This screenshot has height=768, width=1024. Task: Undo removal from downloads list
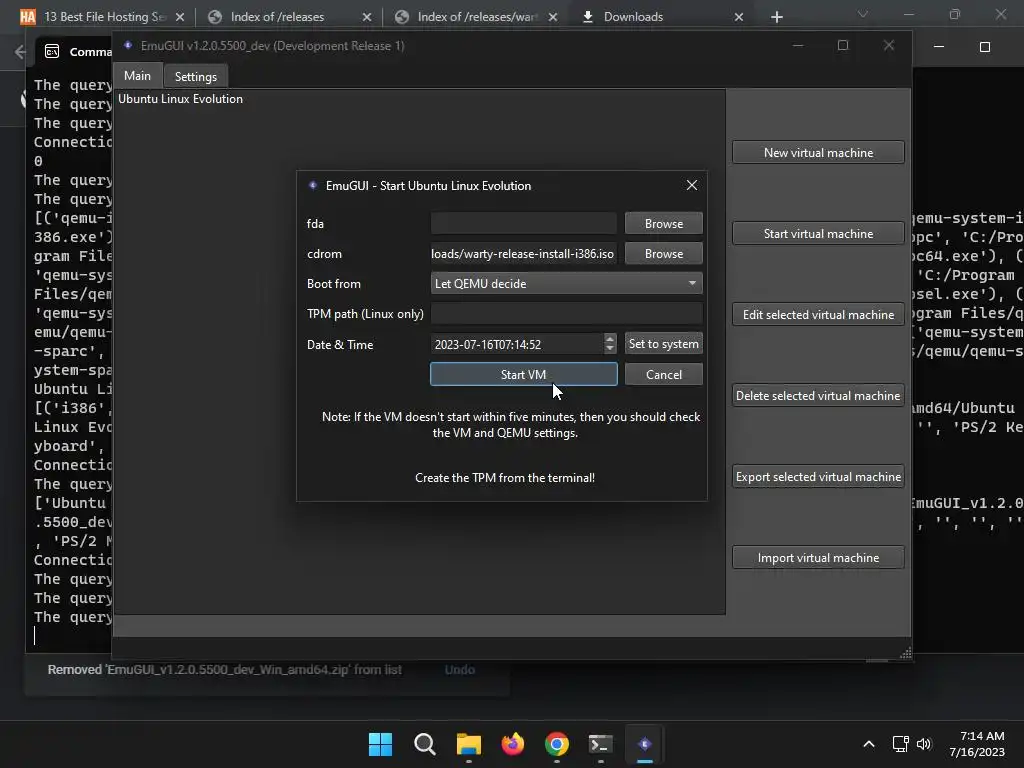pyautogui.click(x=460, y=669)
